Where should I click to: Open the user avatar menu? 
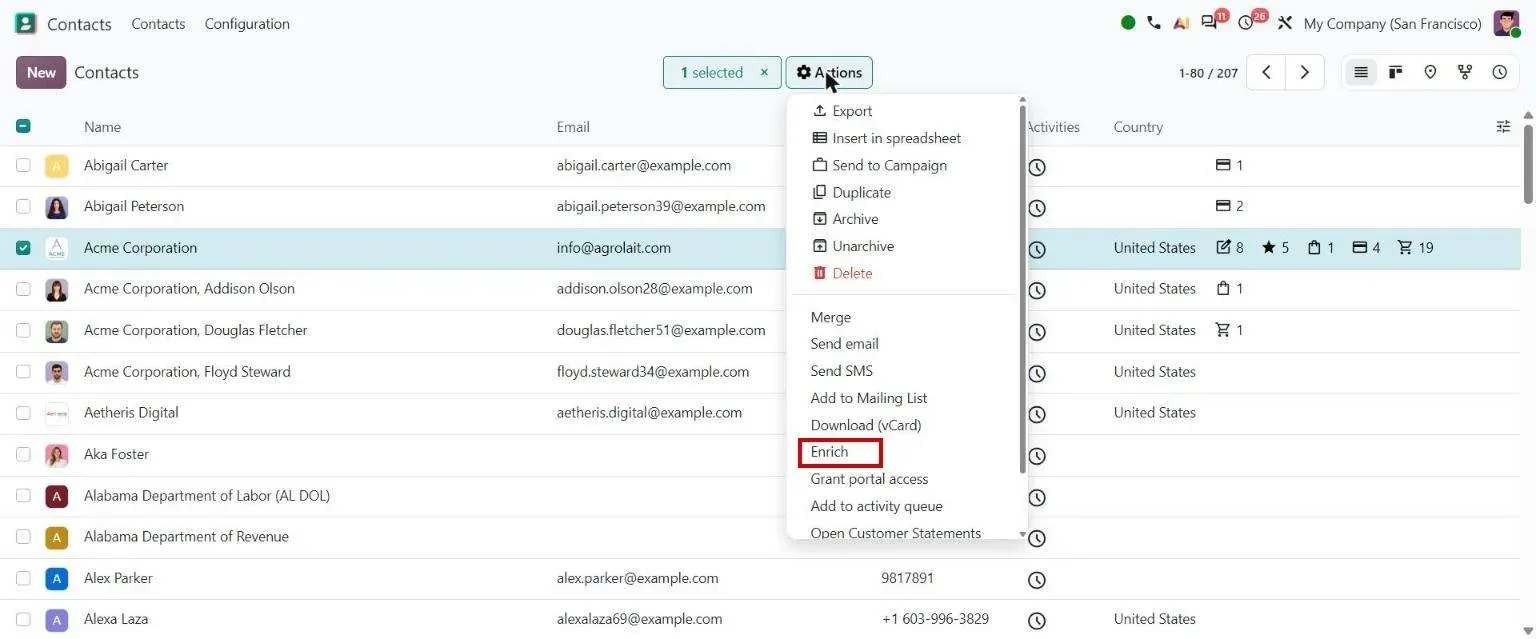click(1506, 23)
